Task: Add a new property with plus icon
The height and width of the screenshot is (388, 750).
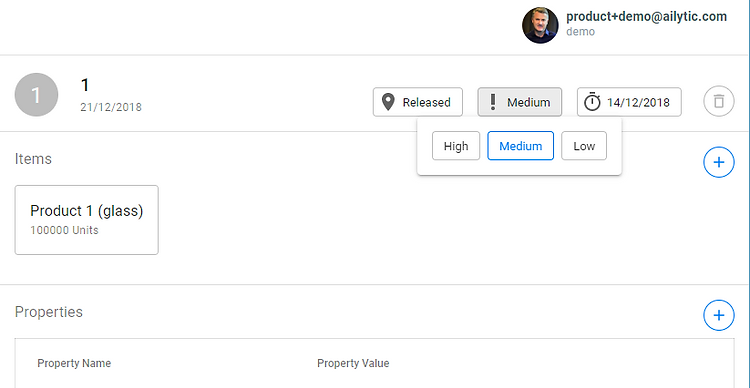Action: [718, 315]
